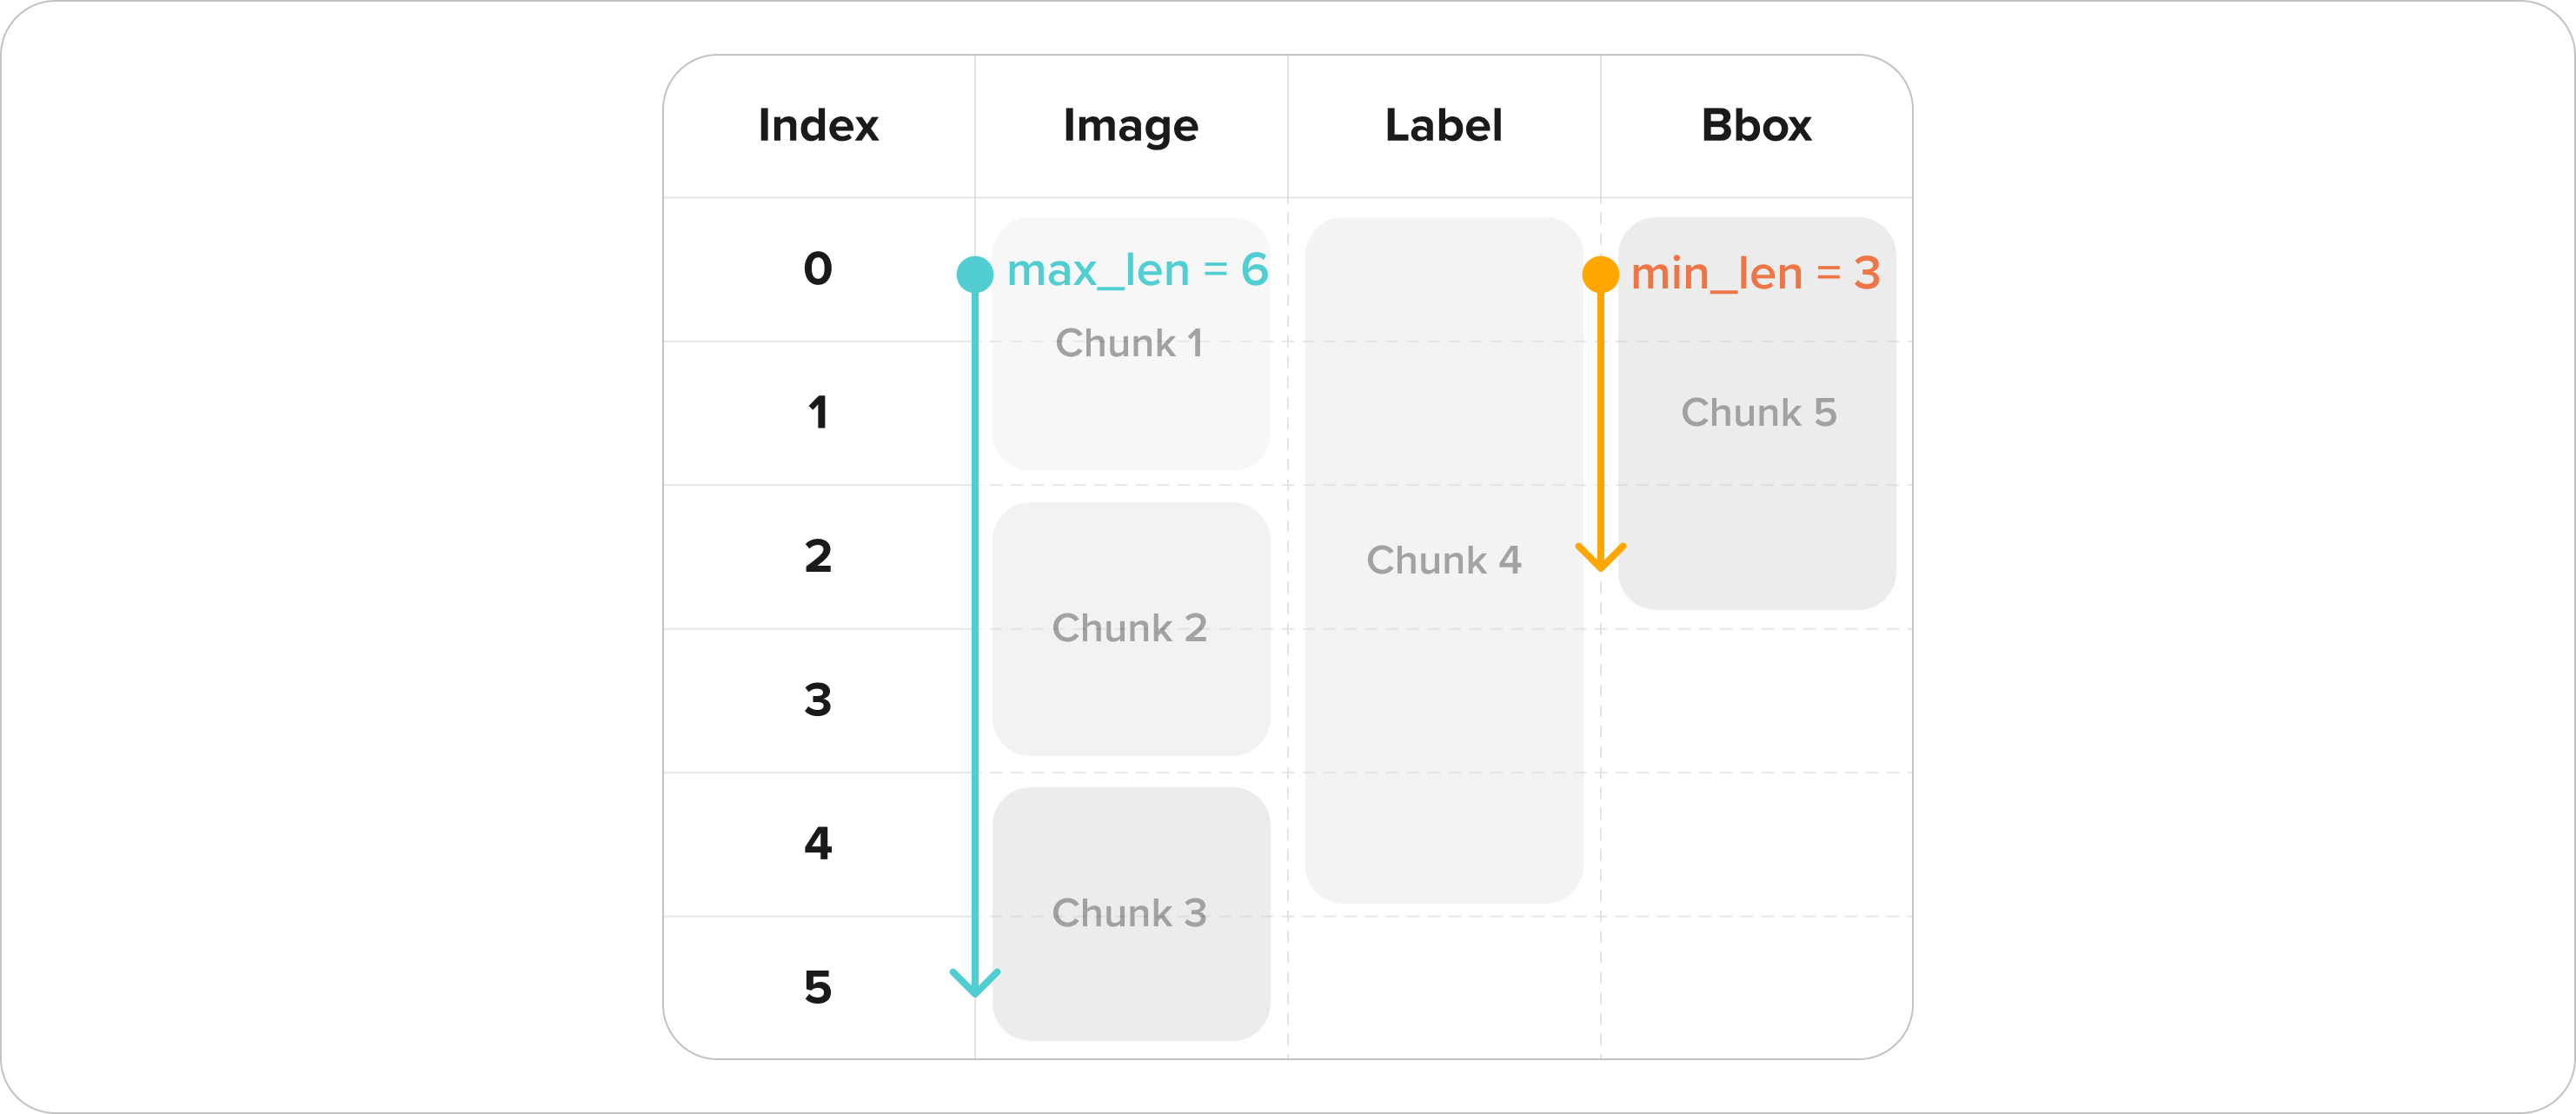The width and height of the screenshot is (2576, 1114).
Task: Click the Bbox column header
Action: 1756,126
